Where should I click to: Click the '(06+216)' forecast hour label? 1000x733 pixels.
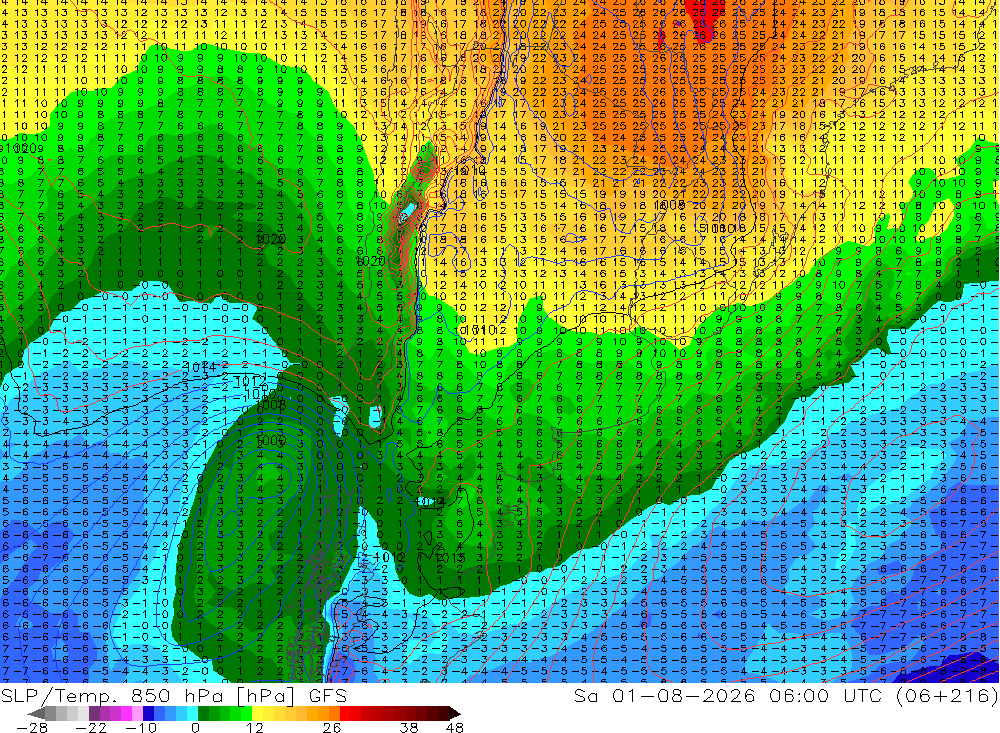[947, 695]
